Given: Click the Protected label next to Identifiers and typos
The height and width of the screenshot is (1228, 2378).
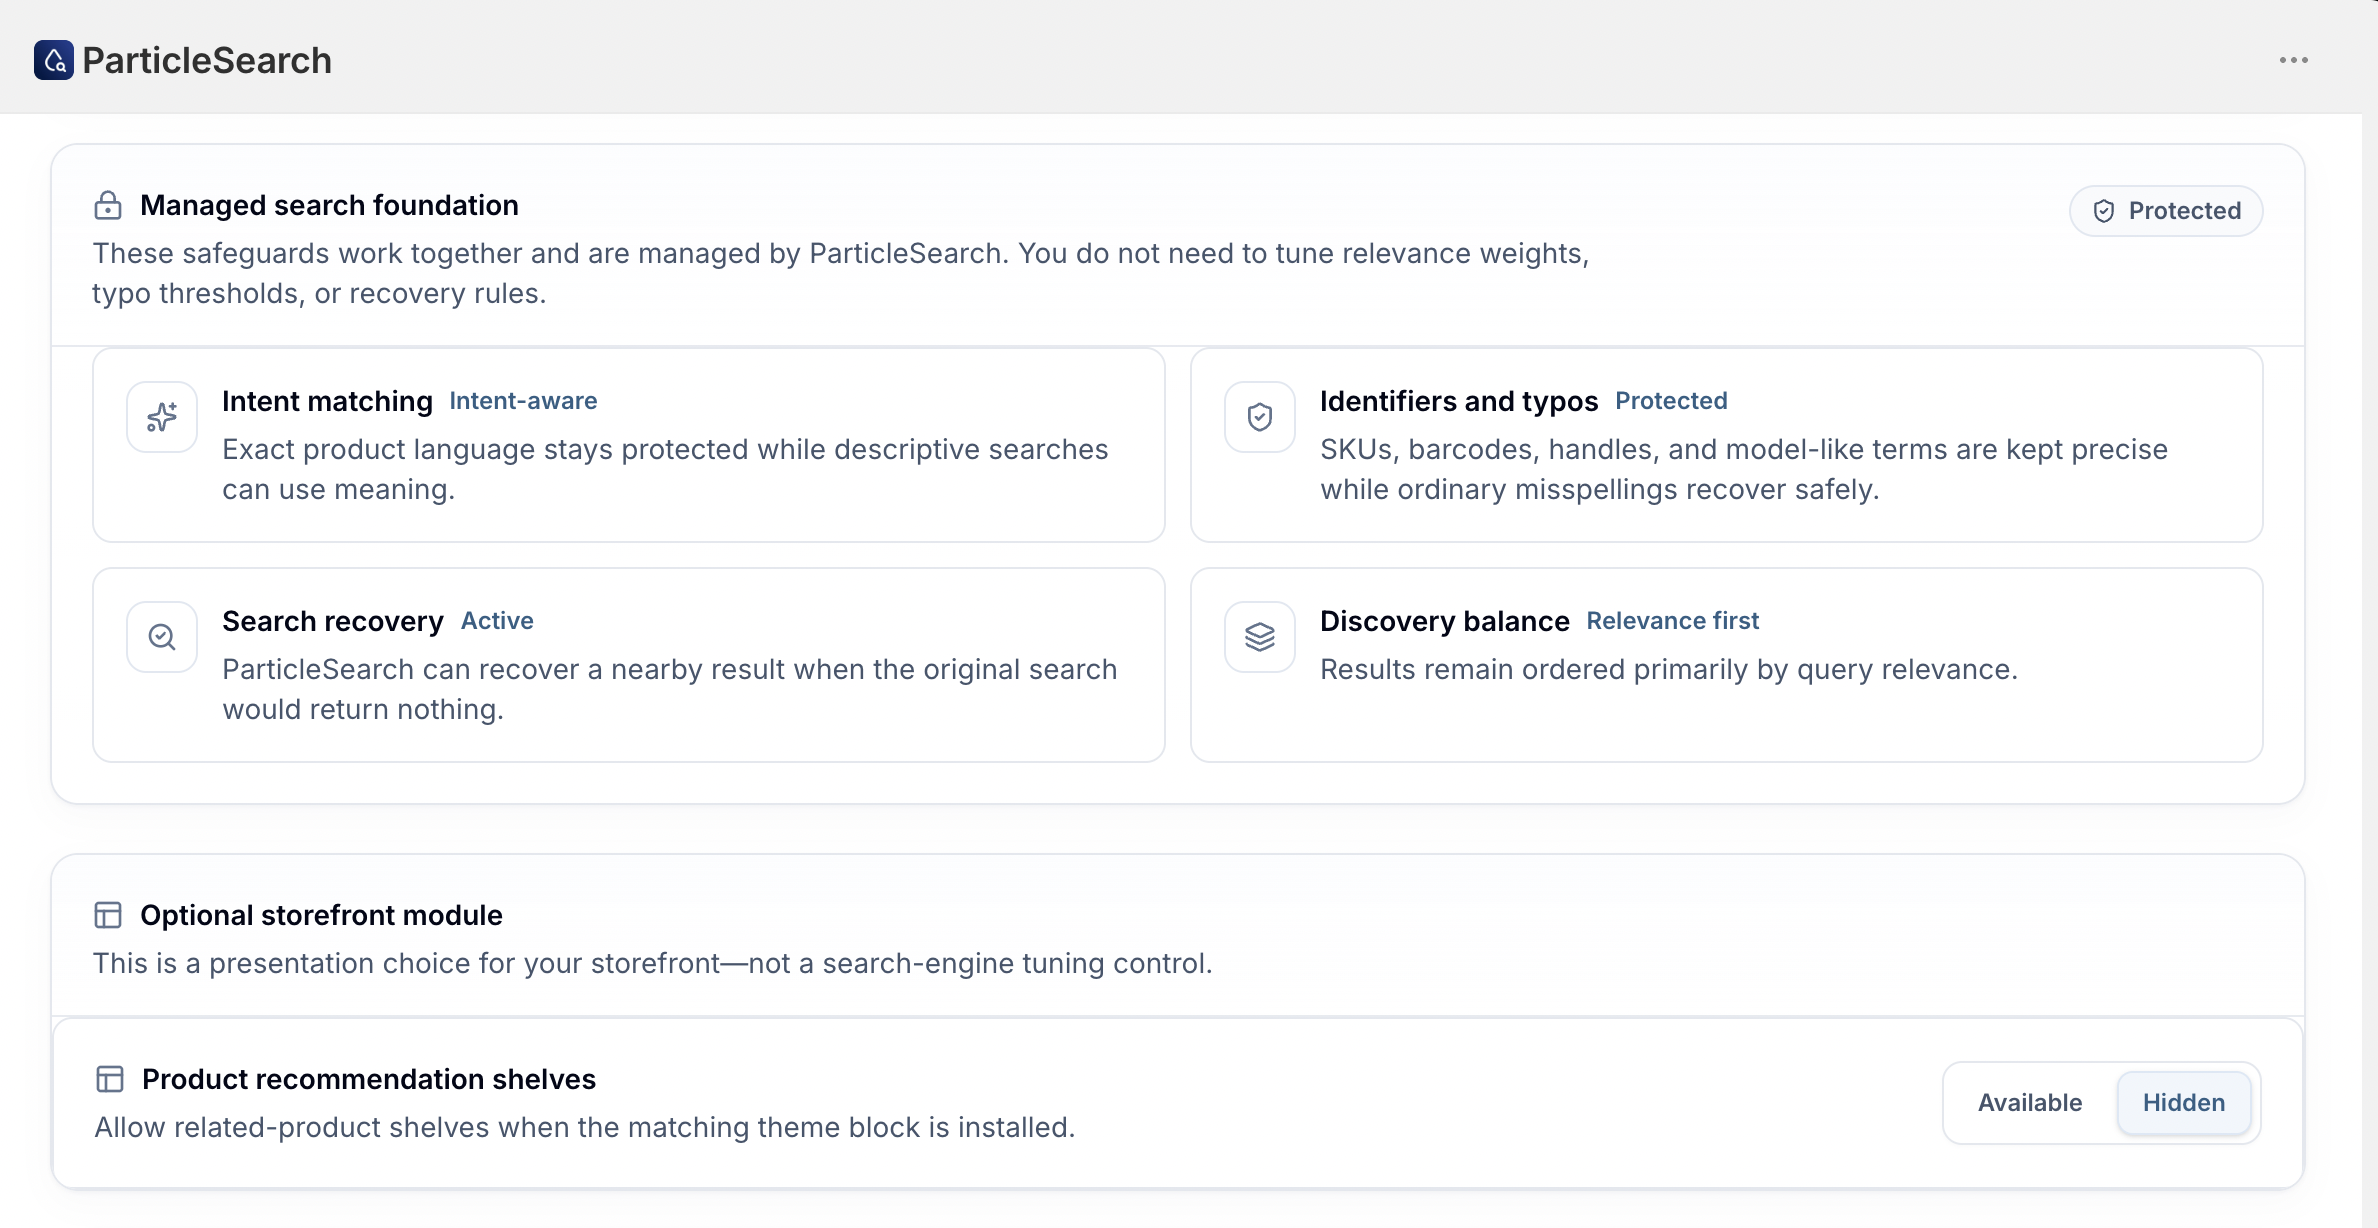Looking at the screenshot, I should tap(1671, 401).
